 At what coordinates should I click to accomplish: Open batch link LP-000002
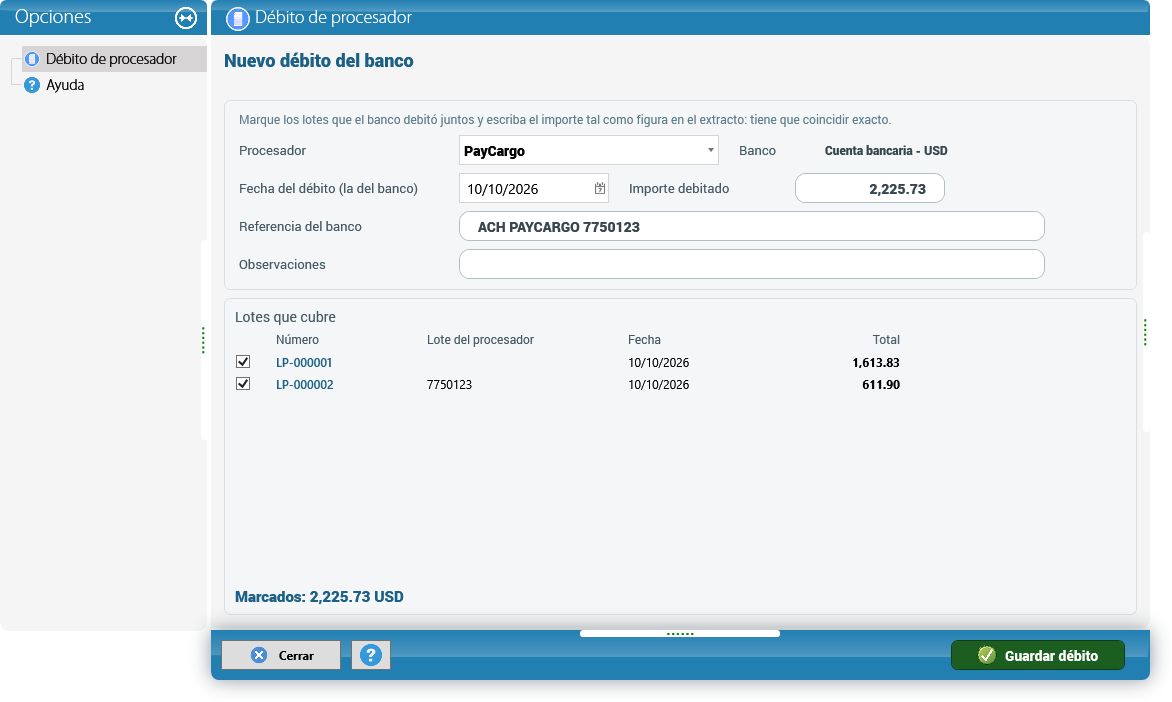(304, 385)
